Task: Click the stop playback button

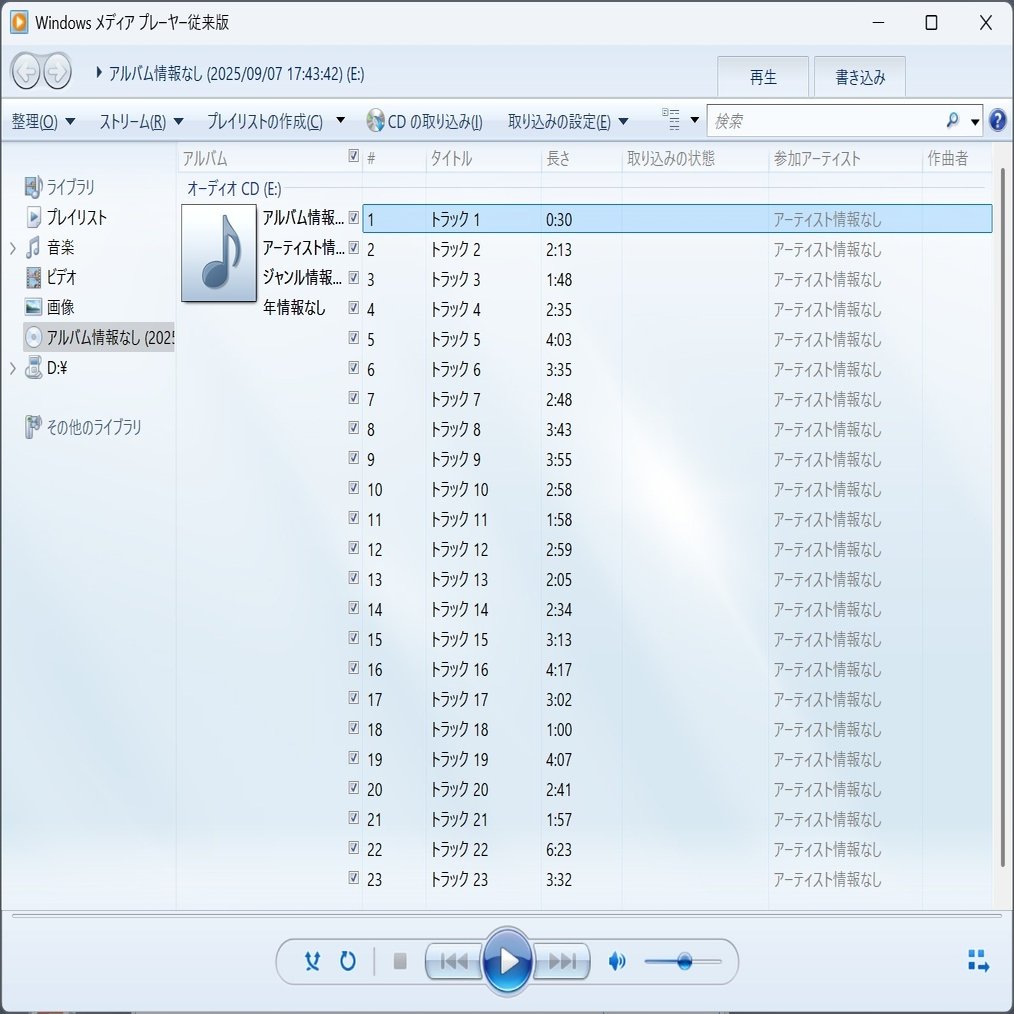Action: (x=400, y=962)
